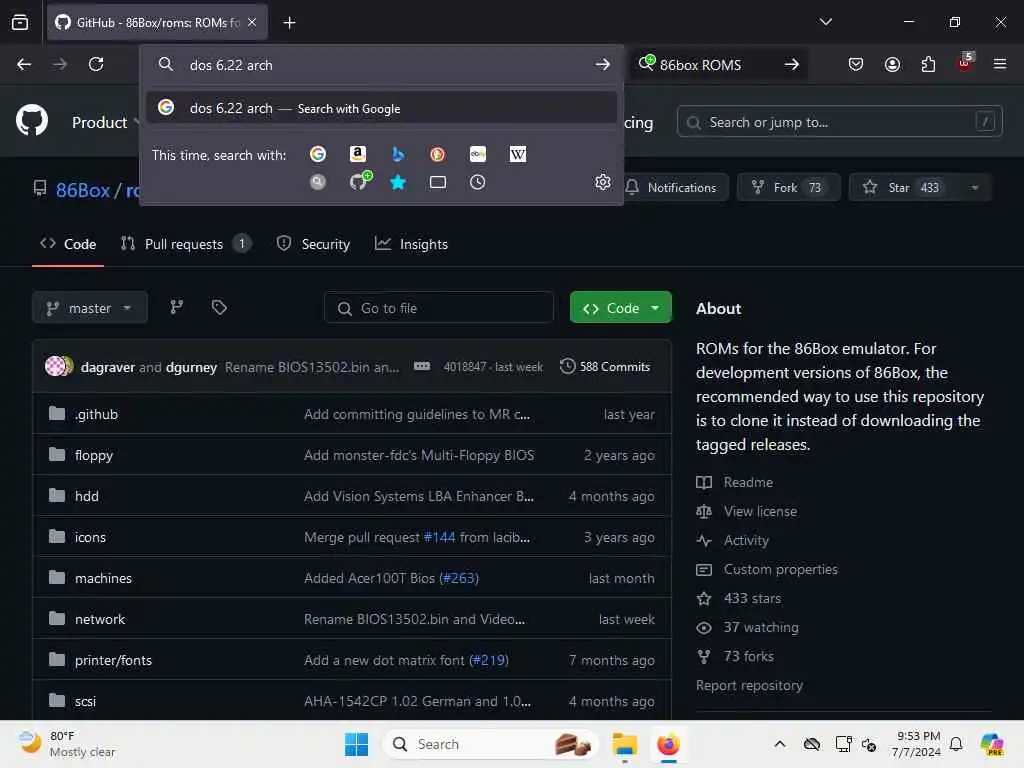Open the printer/fonts folder

[113, 660]
